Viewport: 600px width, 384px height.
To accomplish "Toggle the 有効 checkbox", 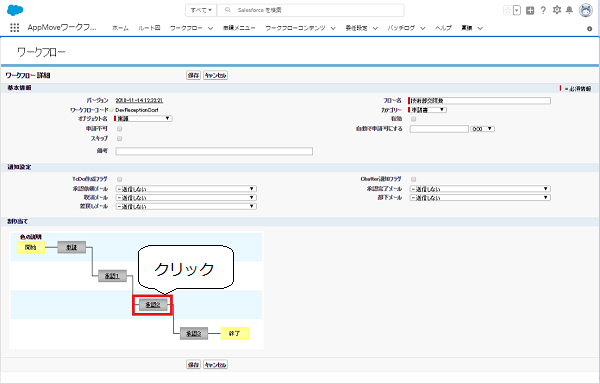I will click(x=414, y=119).
